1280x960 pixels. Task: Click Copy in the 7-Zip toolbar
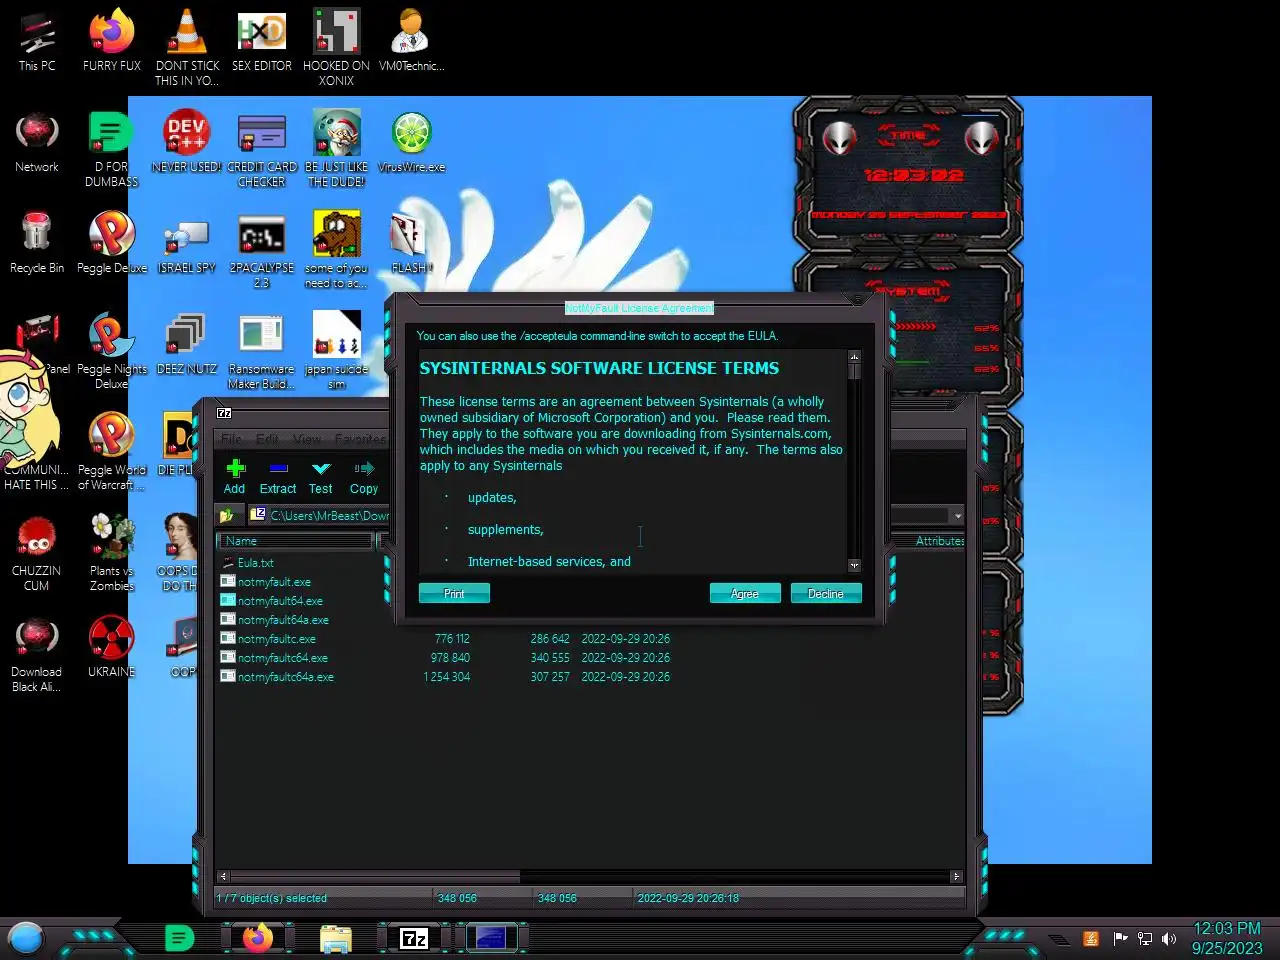pyautogui.click(x=364, y=477)
